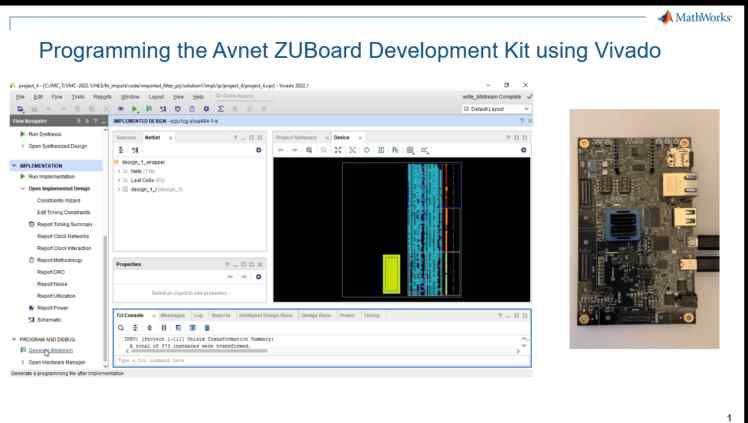Click Zoom Fit icon in Device view
The width and height of the screenshot is (748, 423).
[x=337, y=149]
